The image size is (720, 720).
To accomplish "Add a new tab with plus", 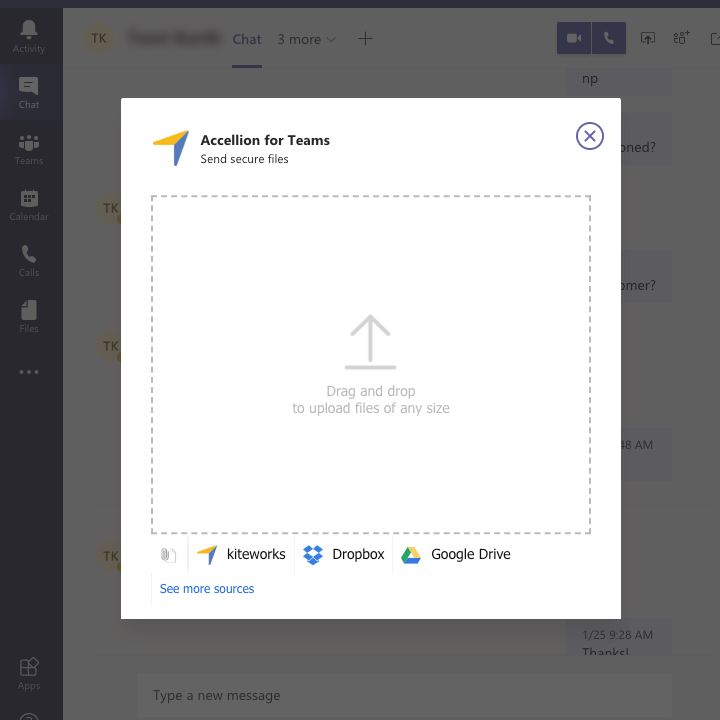I will point(365,39).
